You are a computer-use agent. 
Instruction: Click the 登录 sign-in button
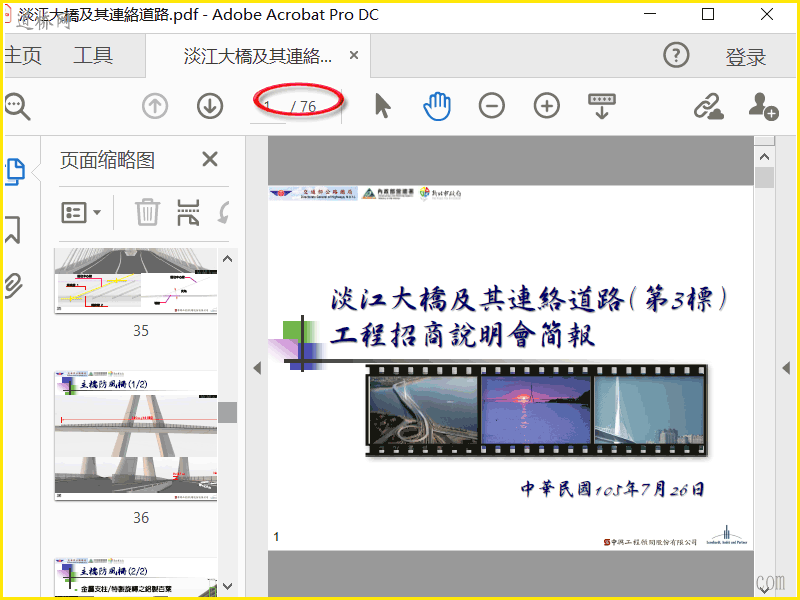[746, 57]
